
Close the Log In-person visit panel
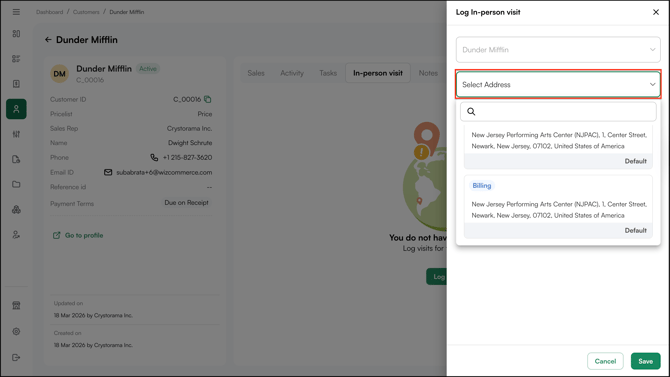[x=656, y=12]
